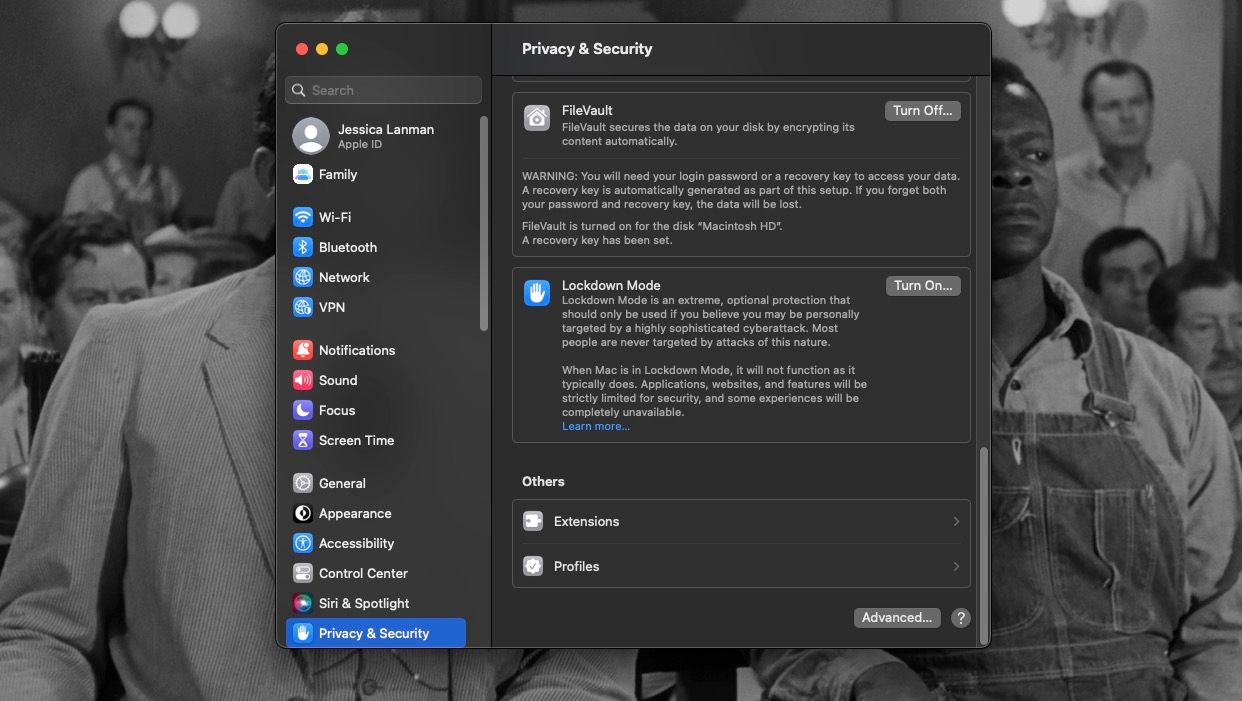The image size is (1242, 701).
Task: Expand the Extensions section
Action: [x=740, y=521]
